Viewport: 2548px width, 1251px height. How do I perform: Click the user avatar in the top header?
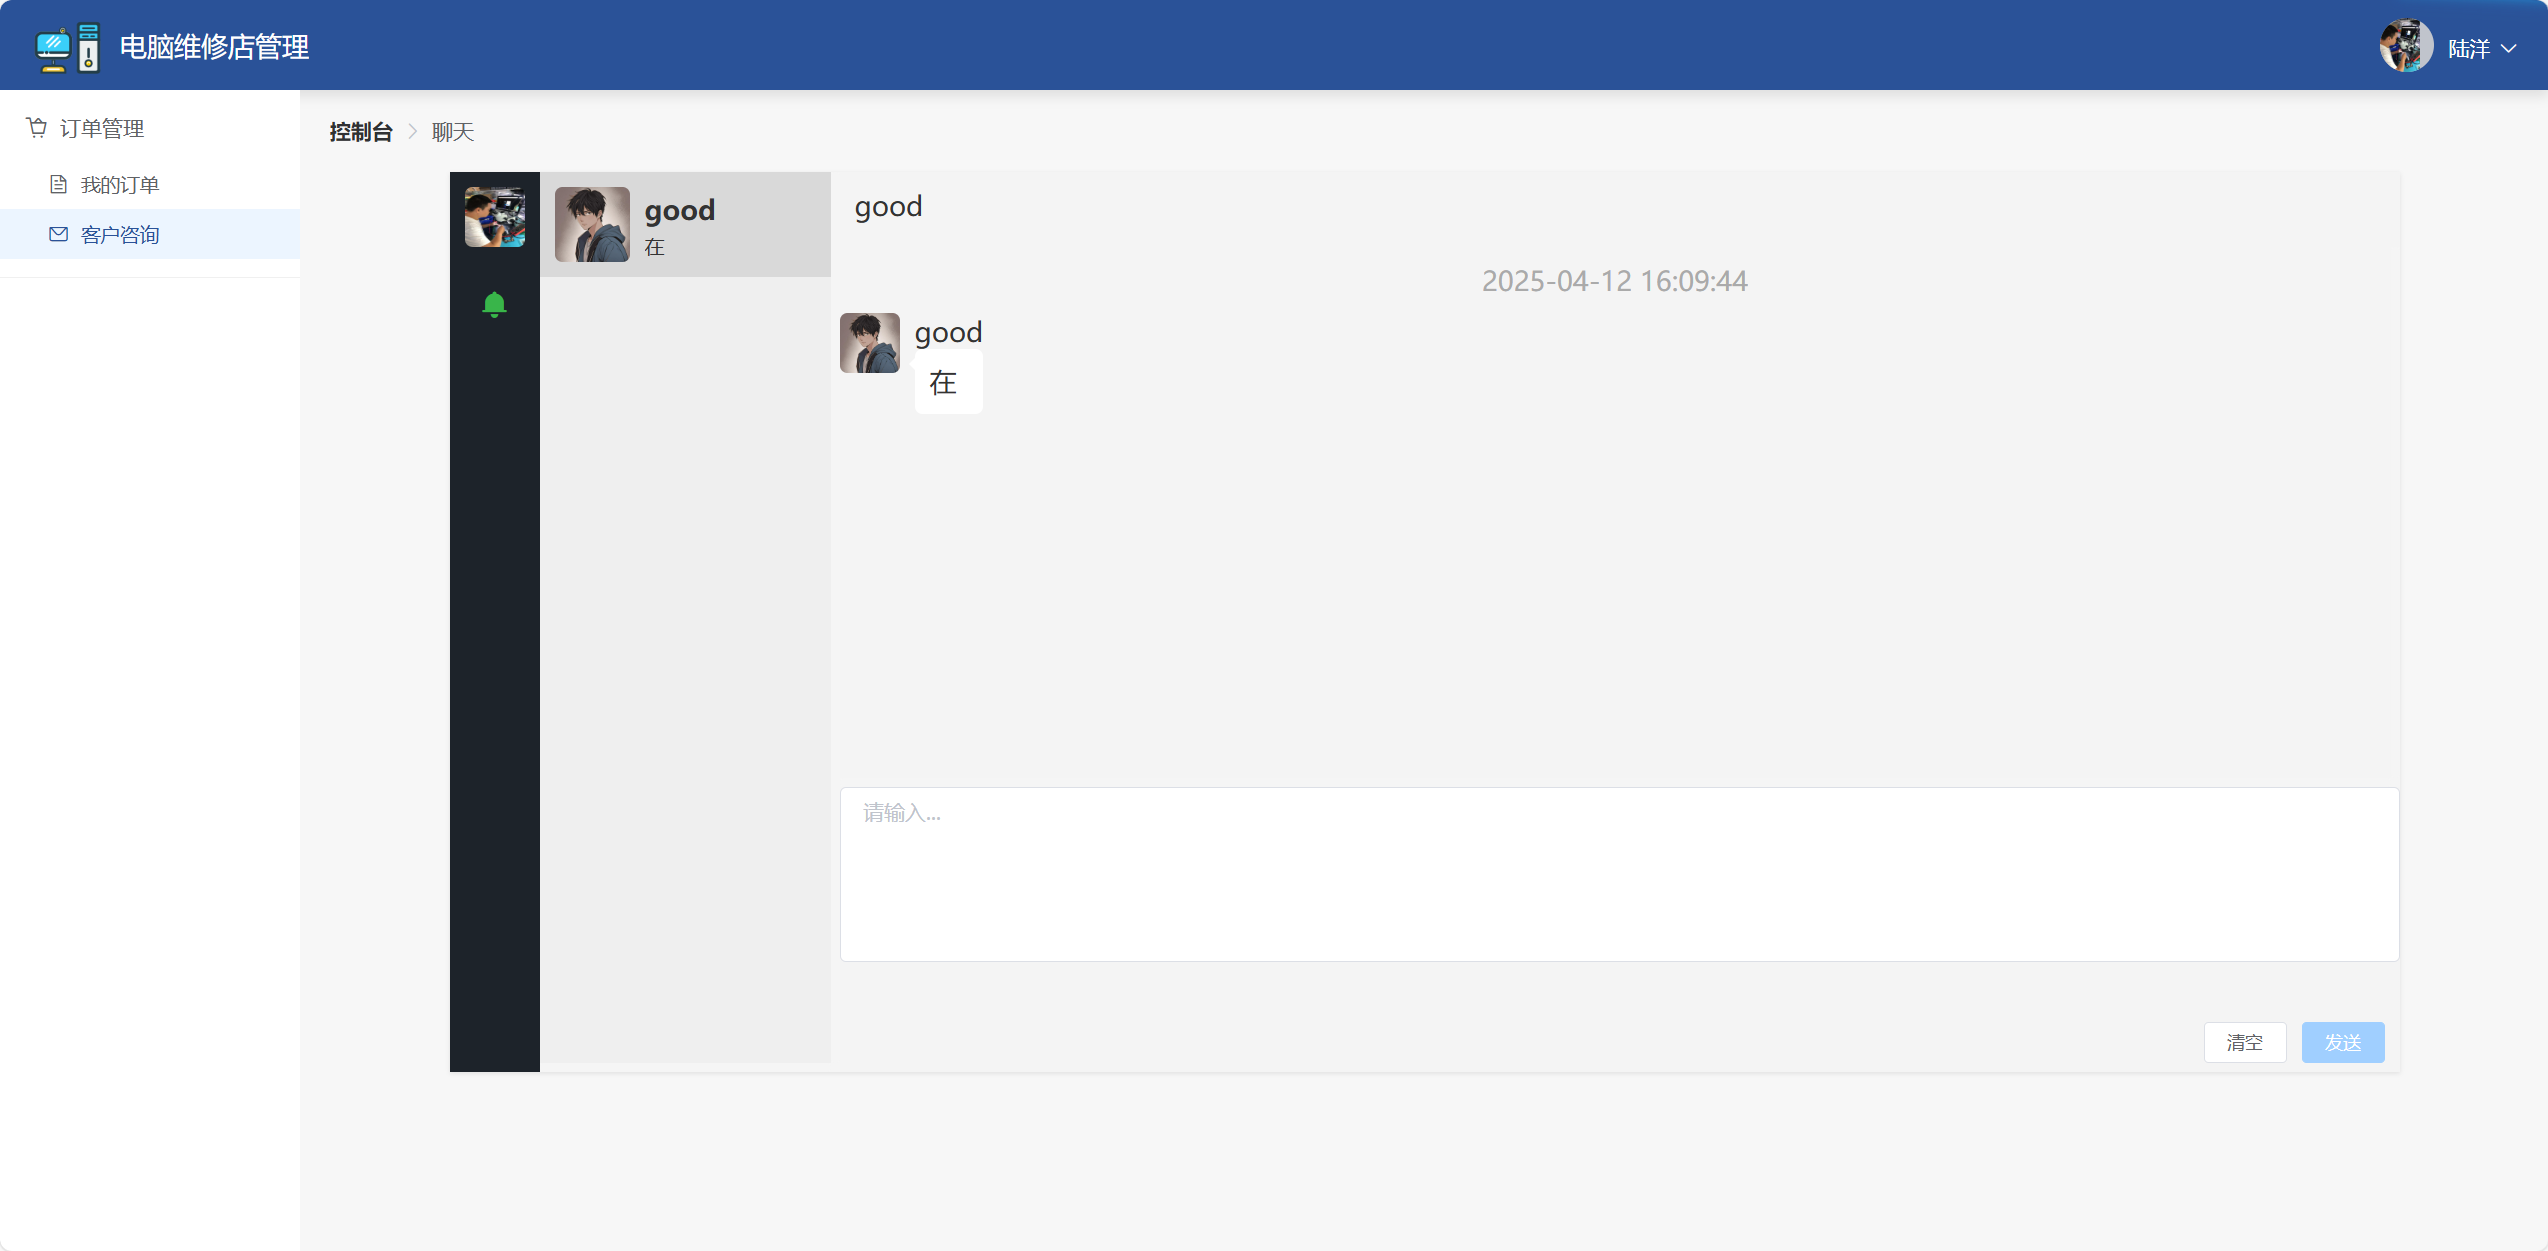point(2406,46)
